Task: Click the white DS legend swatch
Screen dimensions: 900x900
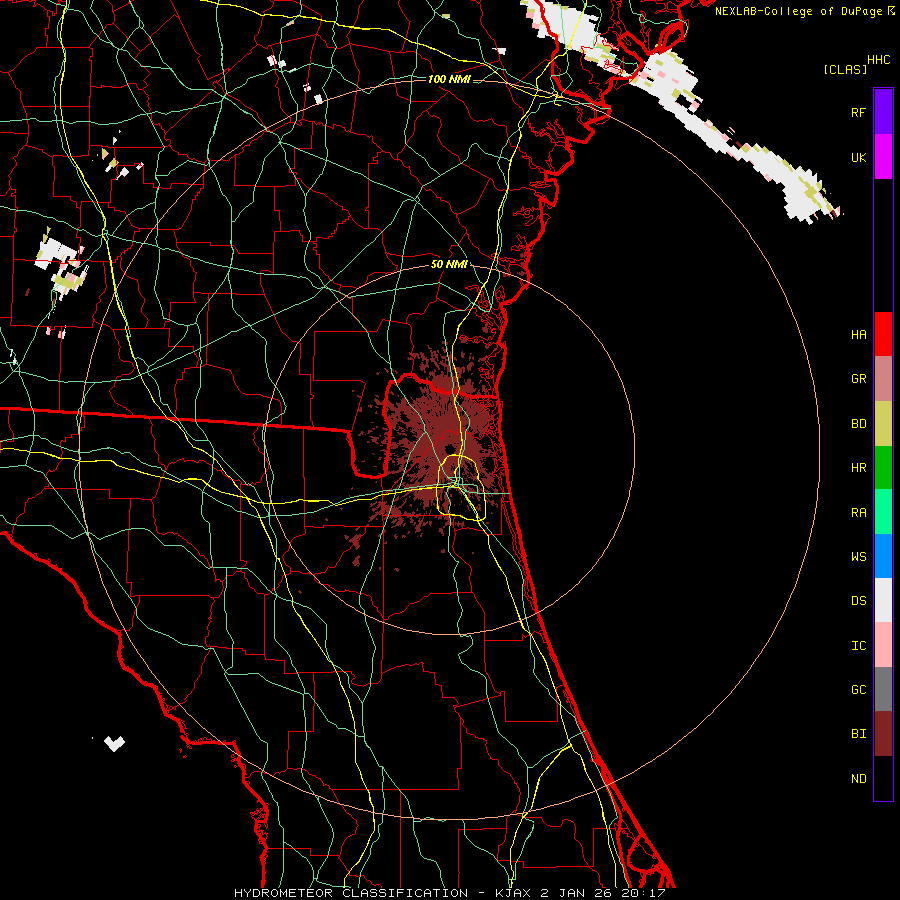Action: pos(883,600)
